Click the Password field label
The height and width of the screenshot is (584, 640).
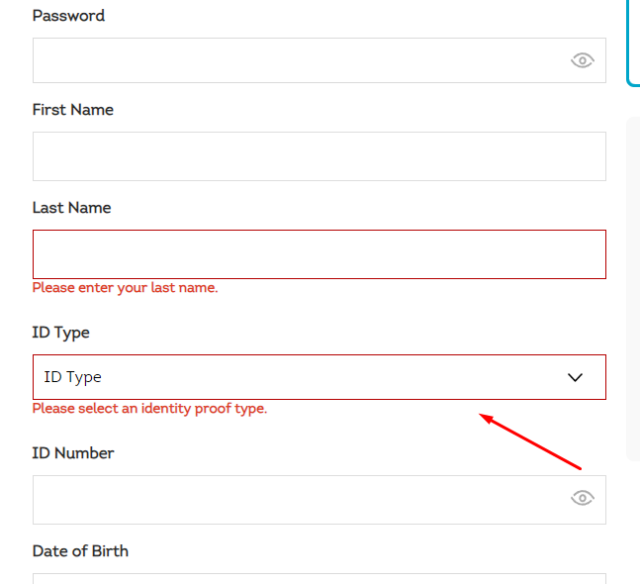69,16
